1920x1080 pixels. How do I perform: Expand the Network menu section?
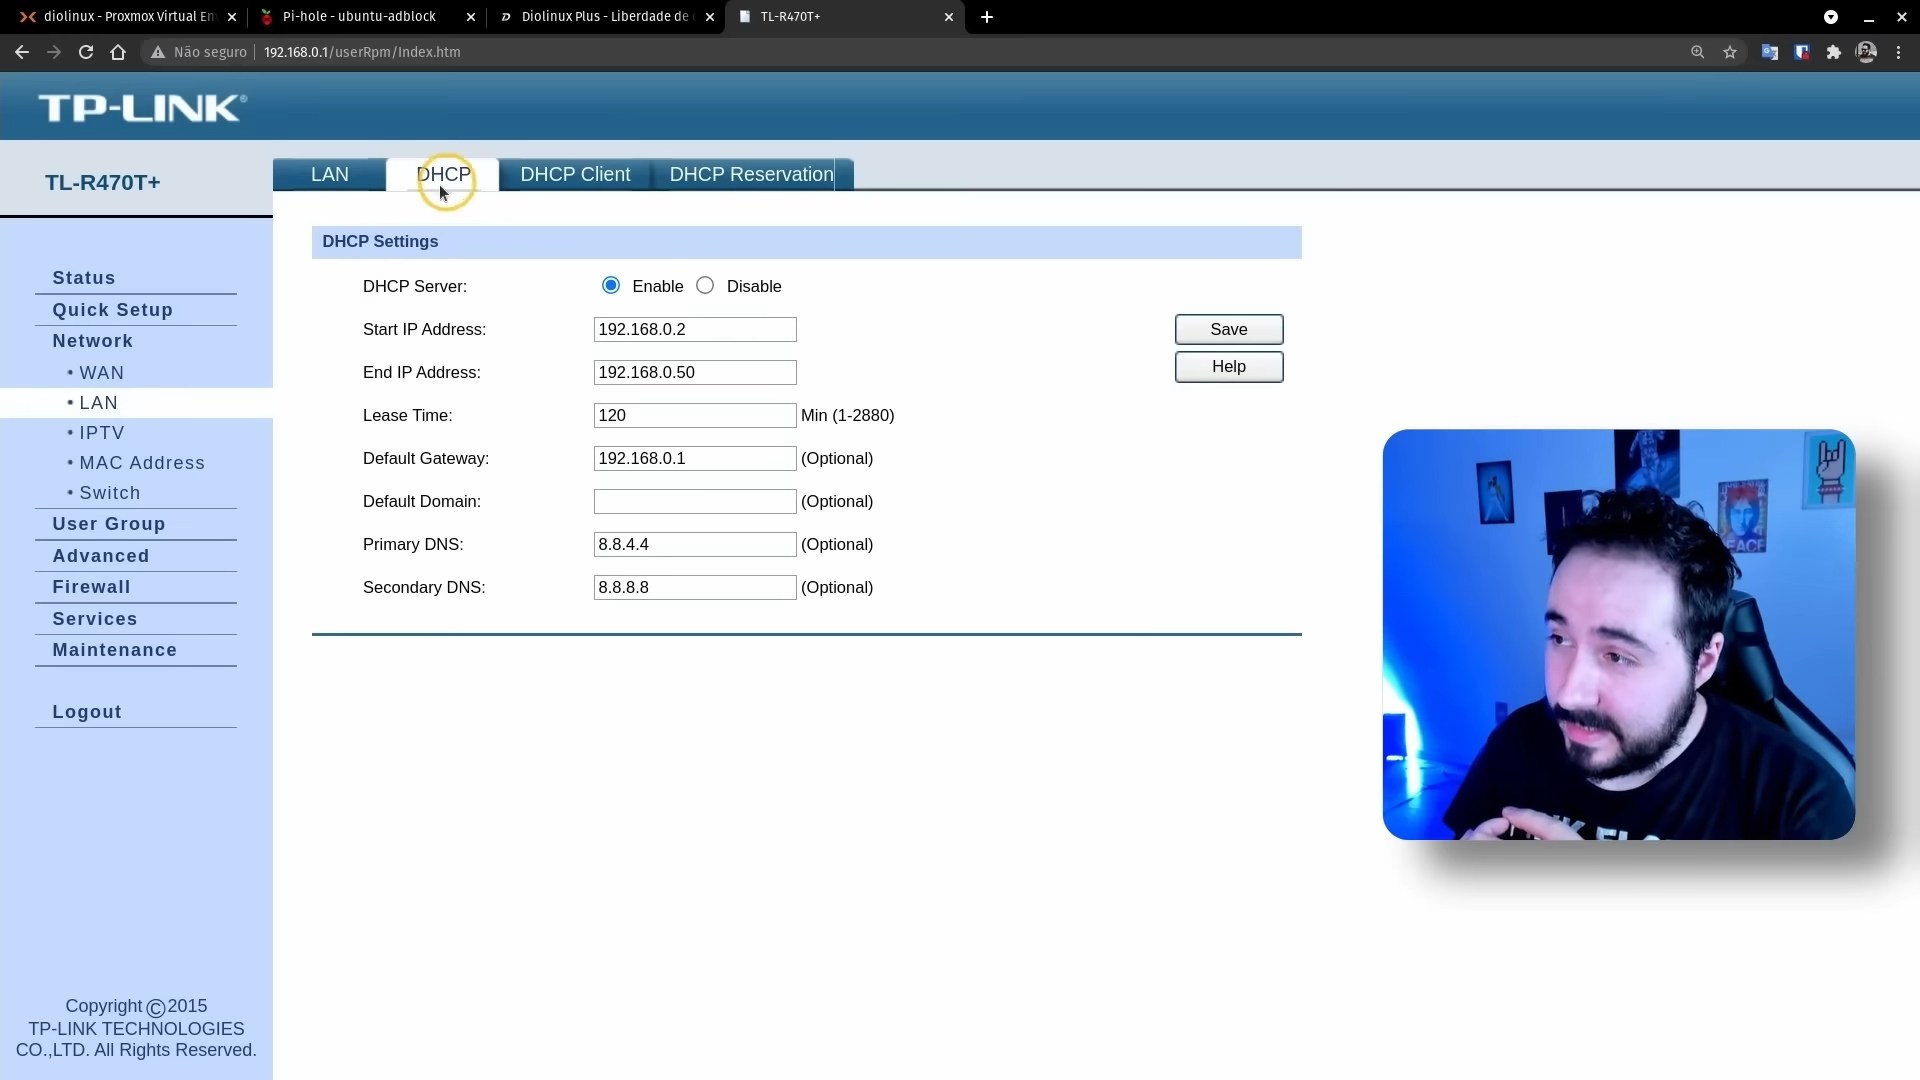click(93, 341)
